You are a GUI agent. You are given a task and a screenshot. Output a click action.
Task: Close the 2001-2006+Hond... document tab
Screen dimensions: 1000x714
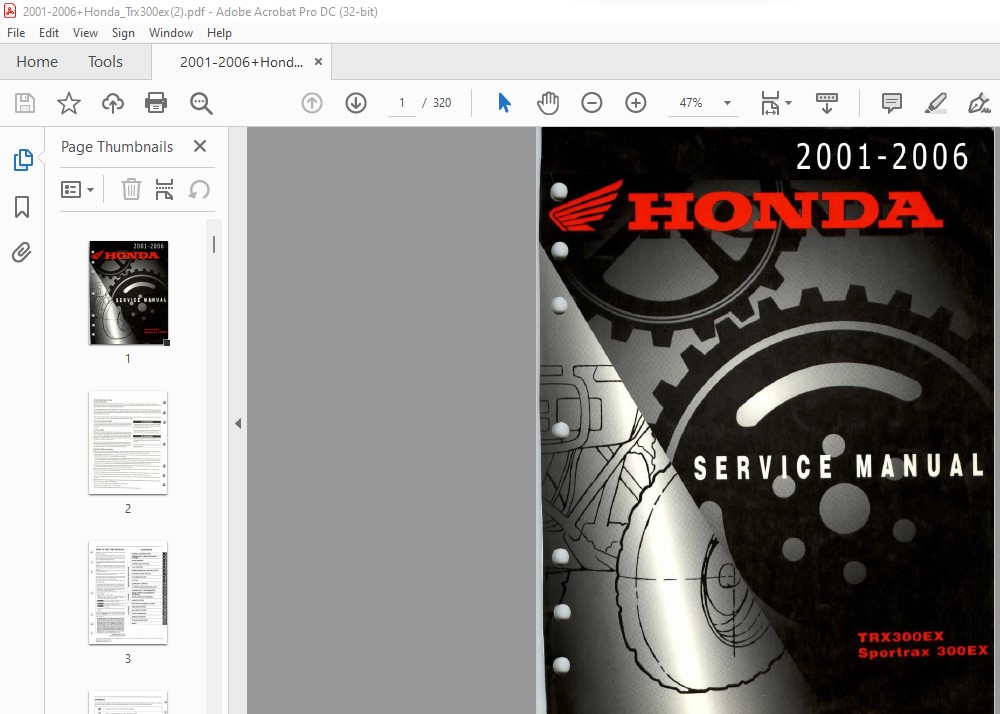pyautogui.click(x=318, y=61)
